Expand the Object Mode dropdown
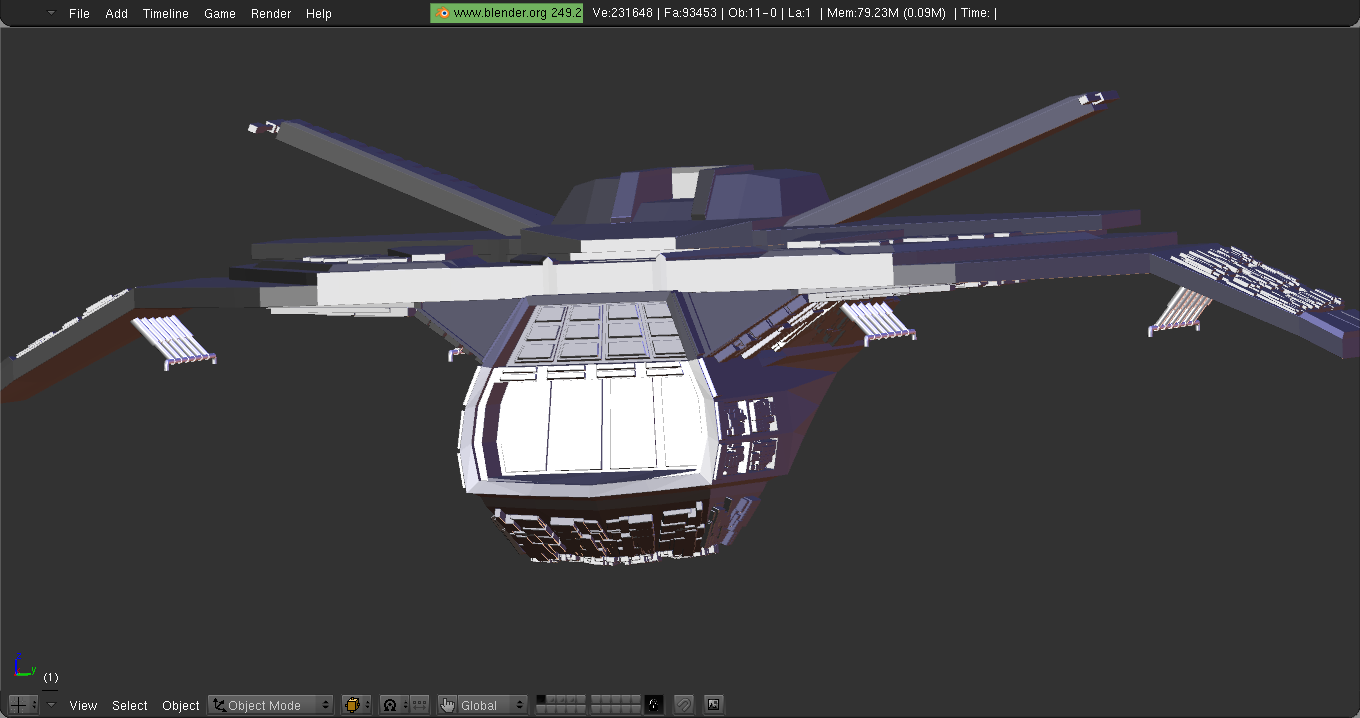Viewport: 1360px width, 718px height. pyautogui.click(x=271, y=705)
